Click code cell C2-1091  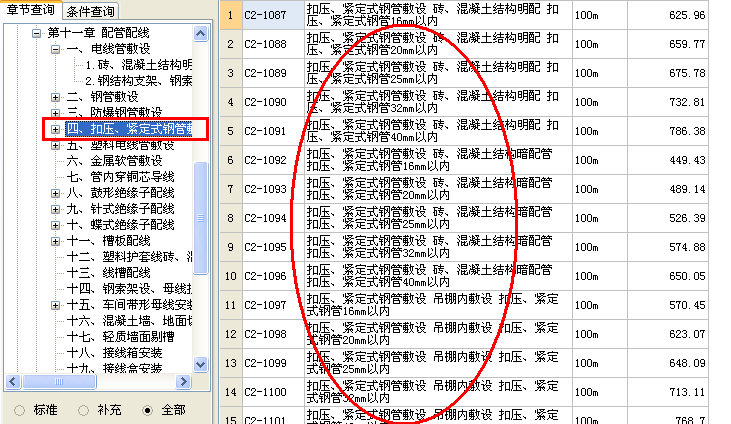coord(273,131)
